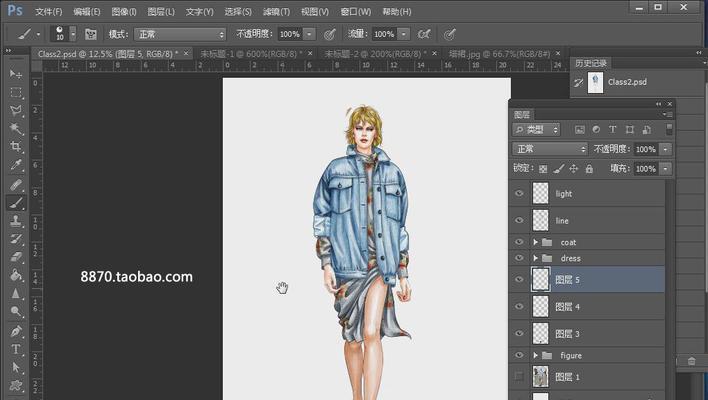The width and height of the screenshot is (708, 400).
Task: Open the brush preset picker arrow
Action: click(x=73, y=34)
